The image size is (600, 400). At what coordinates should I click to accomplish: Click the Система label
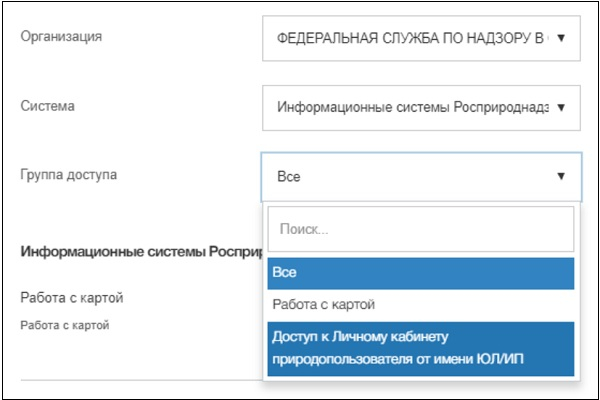[x=47, y=106]
